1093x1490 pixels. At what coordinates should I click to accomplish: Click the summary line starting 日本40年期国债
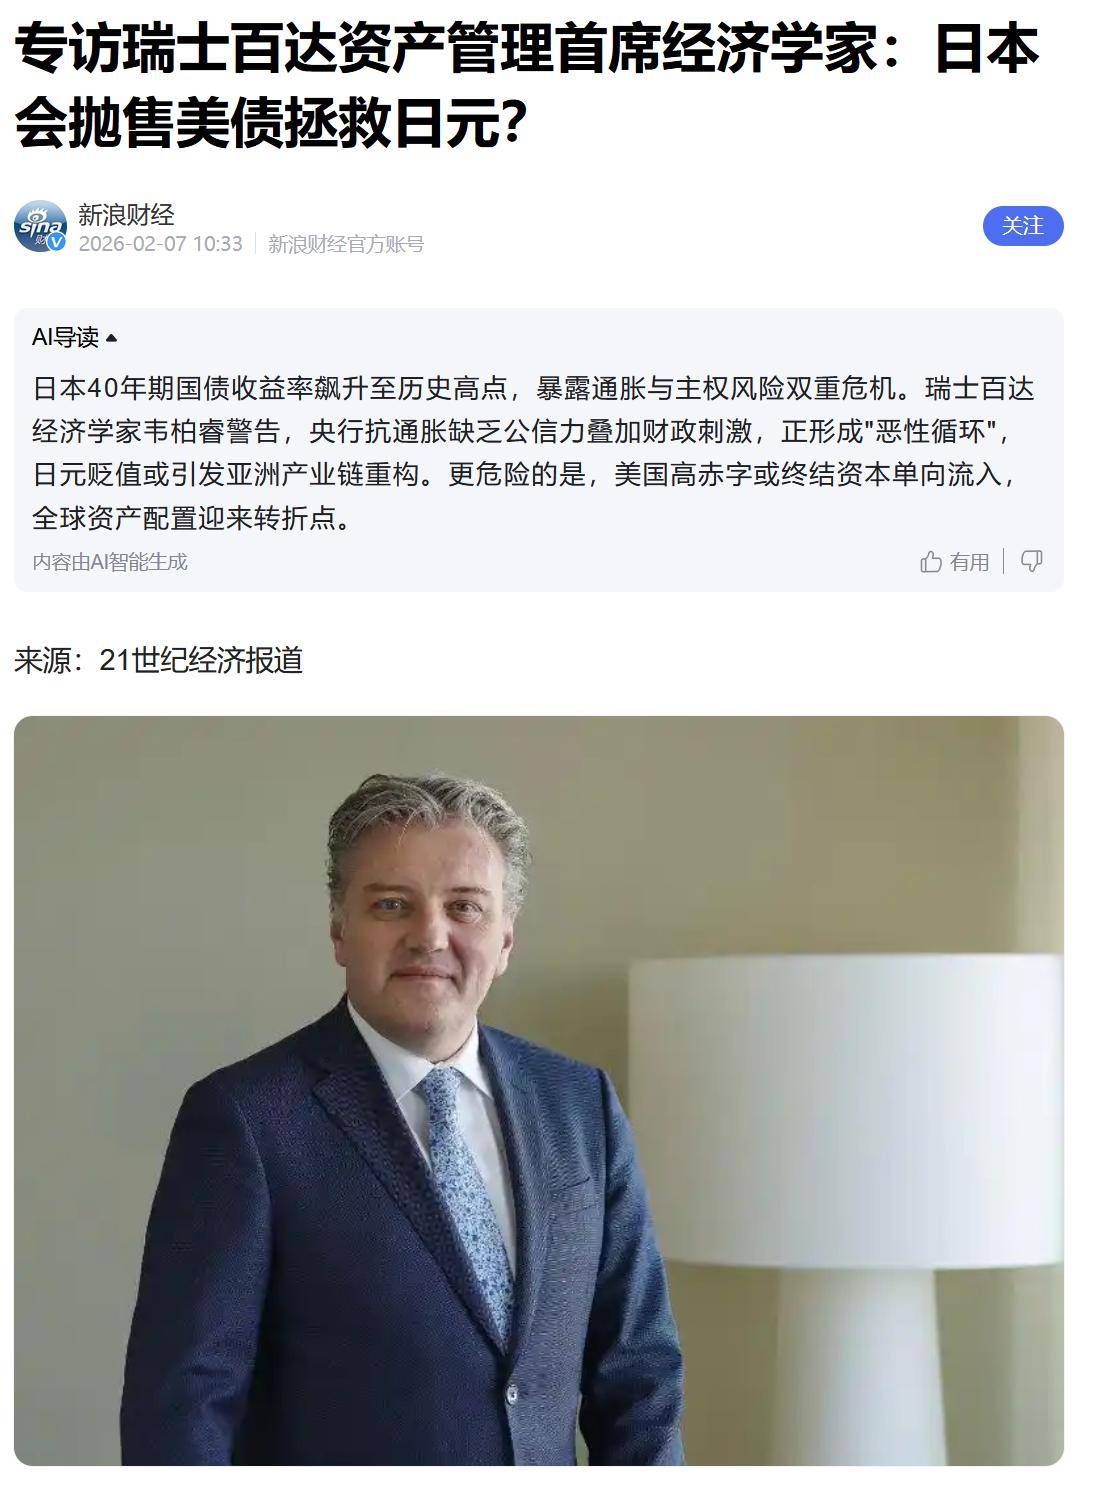pos(533,388)
